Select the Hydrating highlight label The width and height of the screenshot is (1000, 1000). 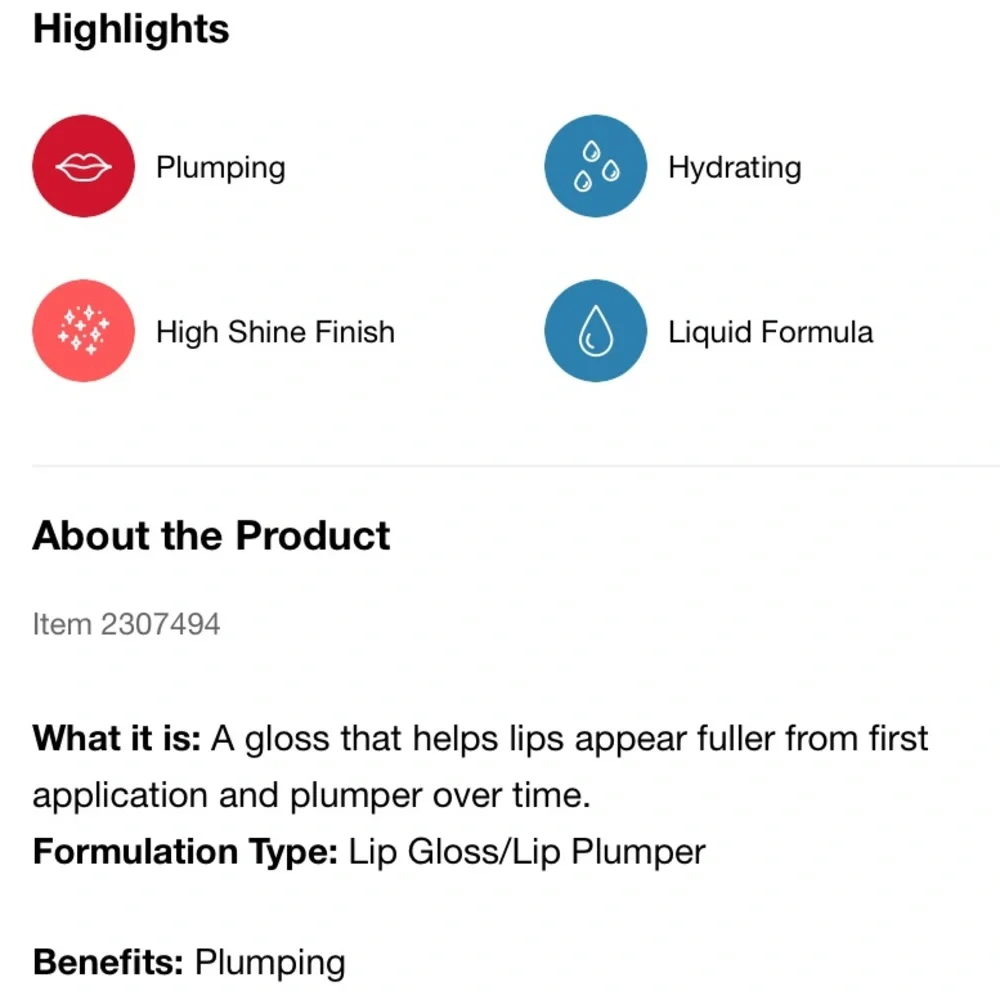(x=735, y=168)
